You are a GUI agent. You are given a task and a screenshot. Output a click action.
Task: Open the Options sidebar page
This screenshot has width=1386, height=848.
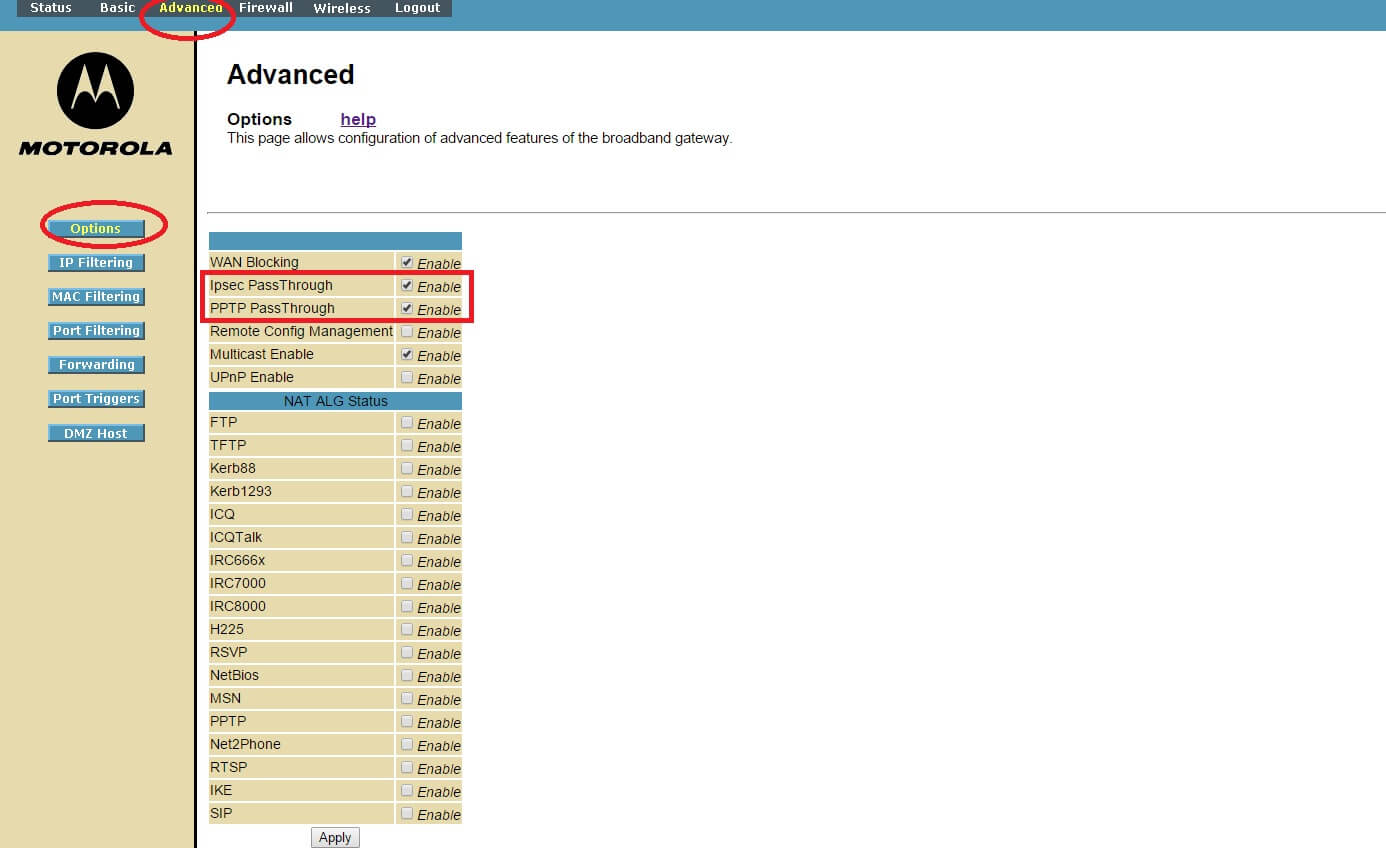pos(96,229)
